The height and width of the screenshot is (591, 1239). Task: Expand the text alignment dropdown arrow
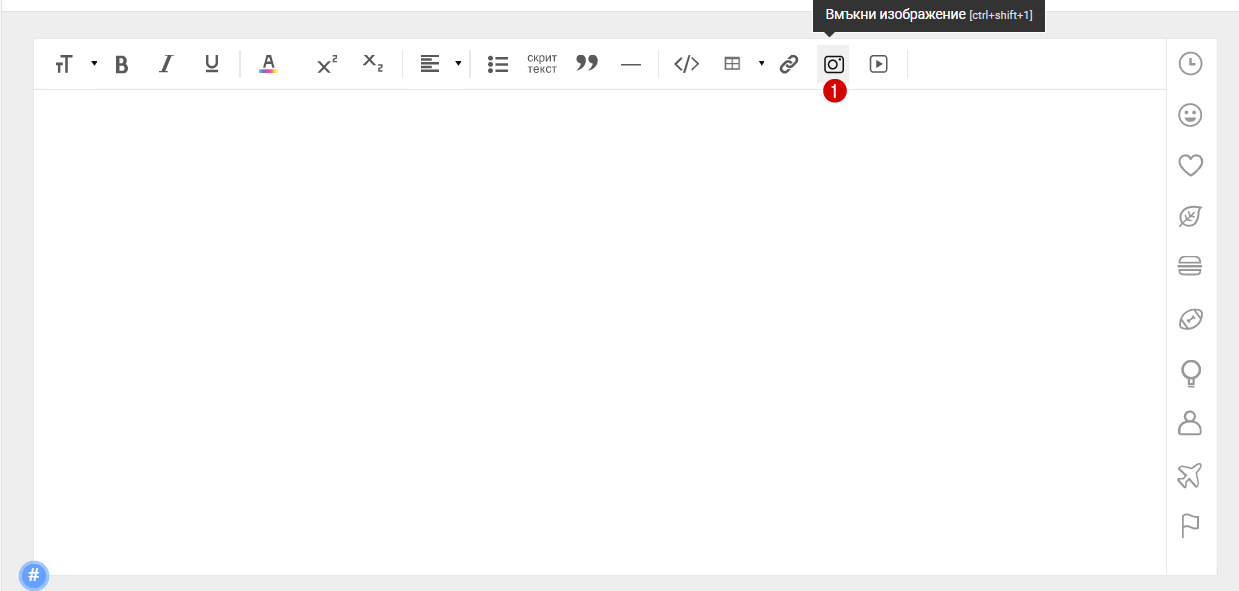coord(458,64)
